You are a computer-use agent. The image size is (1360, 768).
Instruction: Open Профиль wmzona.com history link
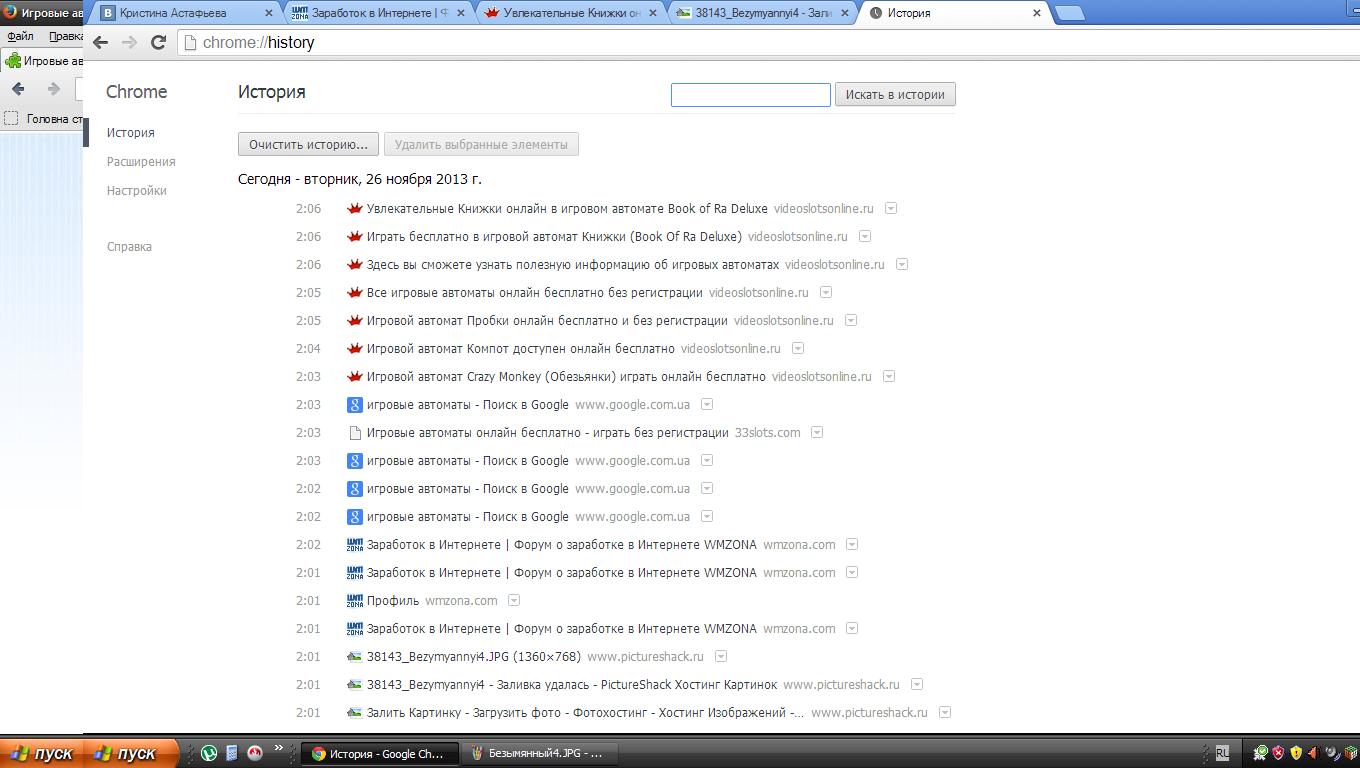tap(393, 601)
